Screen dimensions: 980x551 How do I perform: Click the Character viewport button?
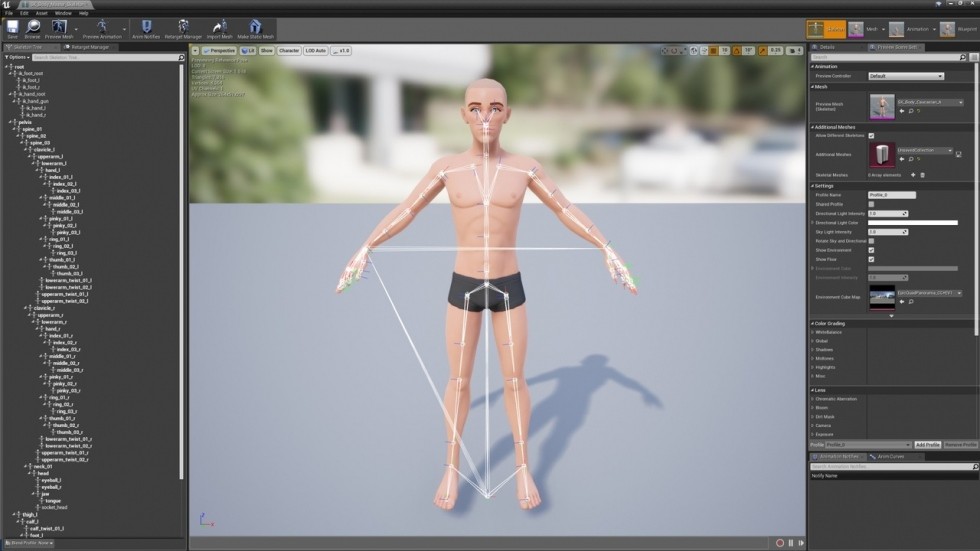point(289,51)
